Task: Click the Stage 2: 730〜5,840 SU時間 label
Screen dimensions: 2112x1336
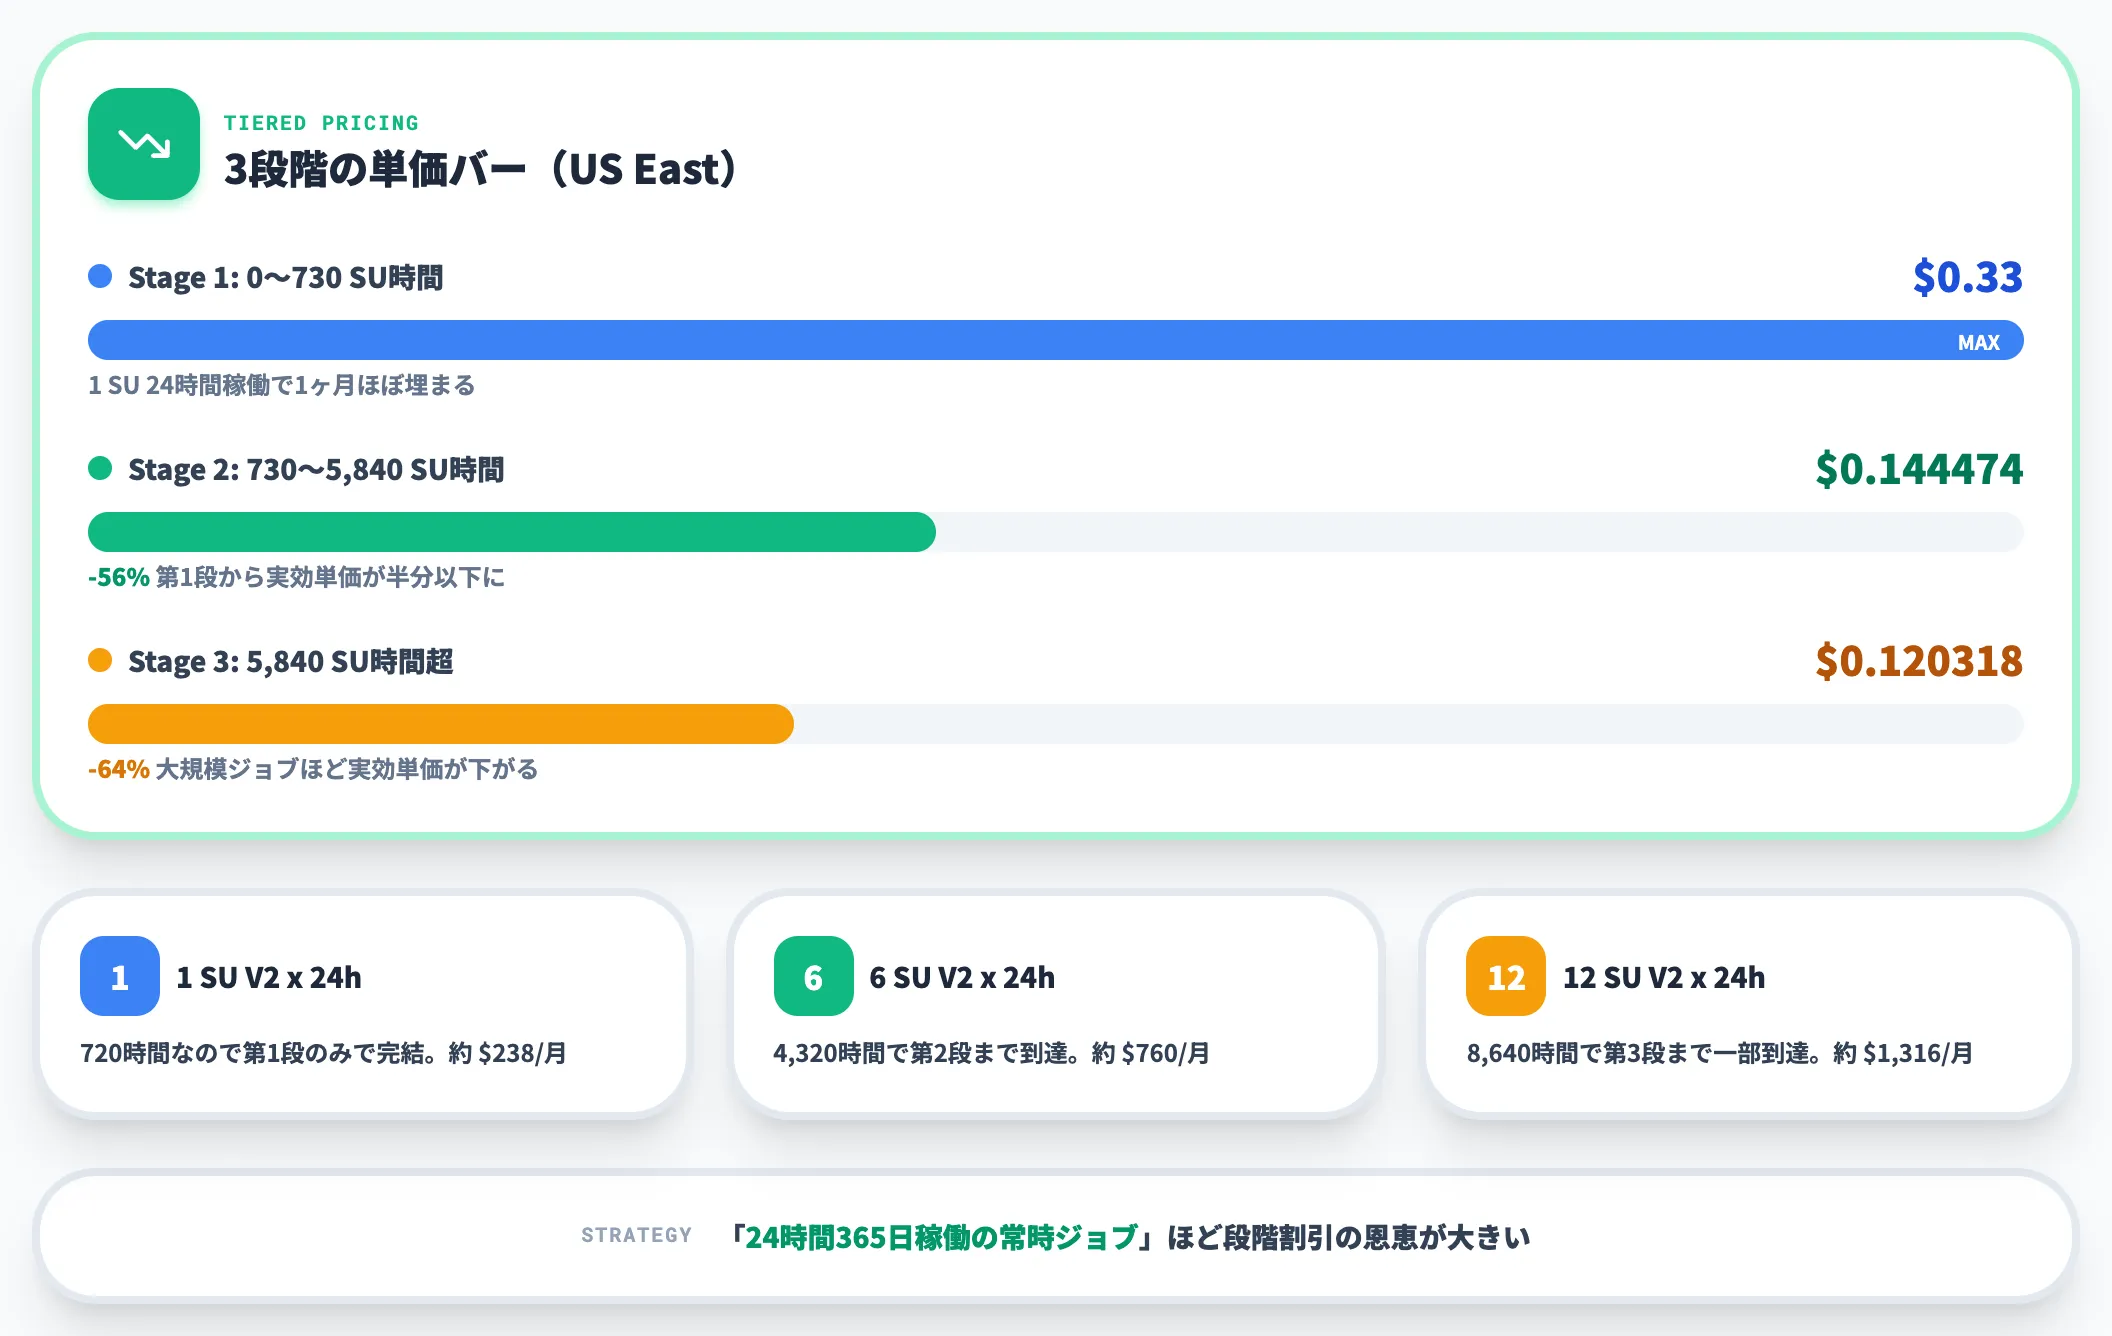Action: point(316,469)
